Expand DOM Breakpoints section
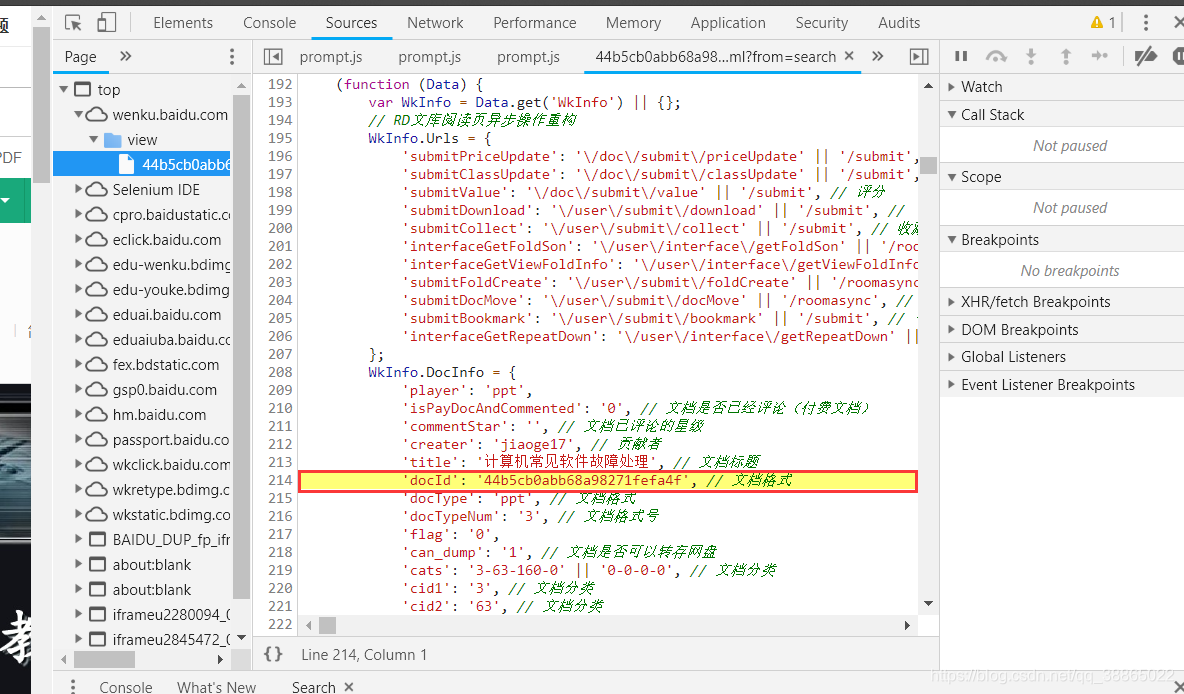 tap(951, 329)
